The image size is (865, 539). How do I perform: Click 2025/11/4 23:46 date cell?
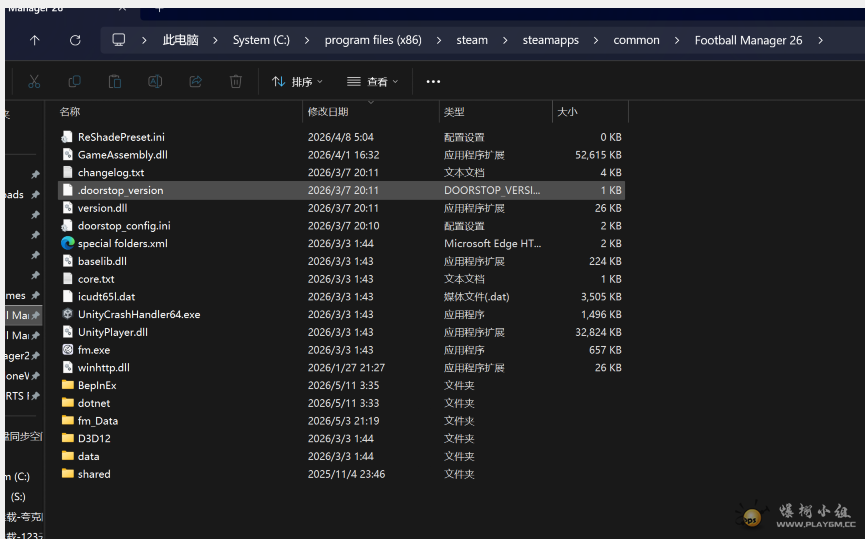(346, 474)
